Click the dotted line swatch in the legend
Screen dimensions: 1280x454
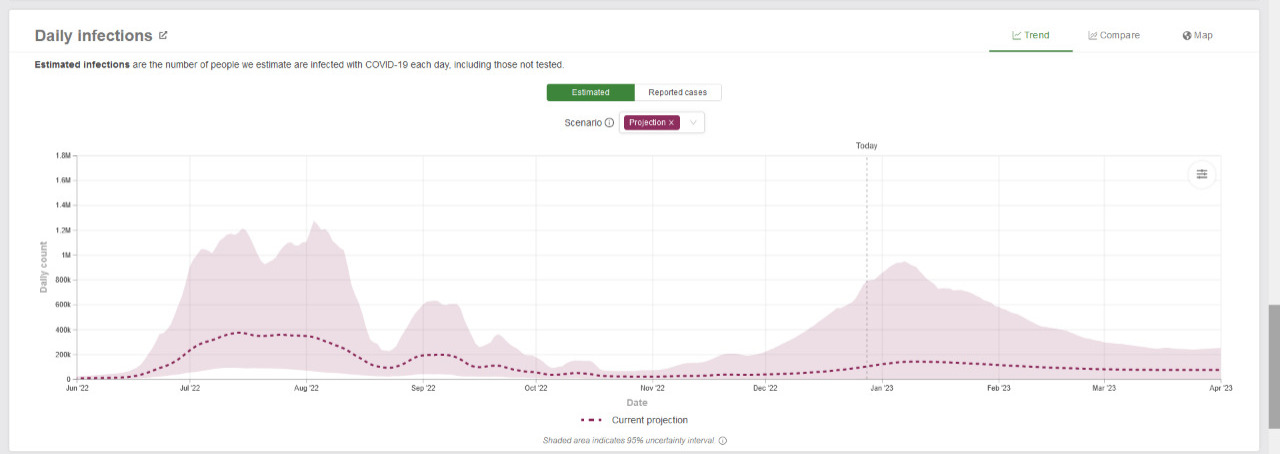click(591, 420)
